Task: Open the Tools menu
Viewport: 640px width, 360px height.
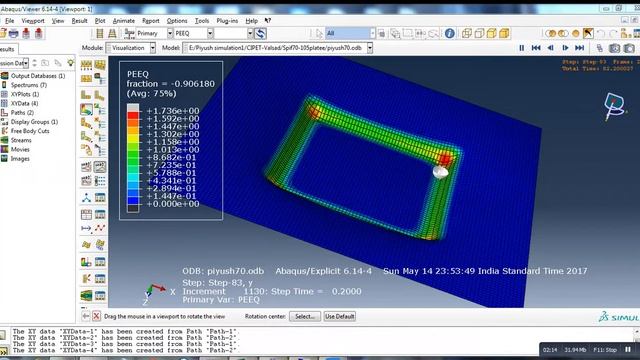Action: coord(202,21)
